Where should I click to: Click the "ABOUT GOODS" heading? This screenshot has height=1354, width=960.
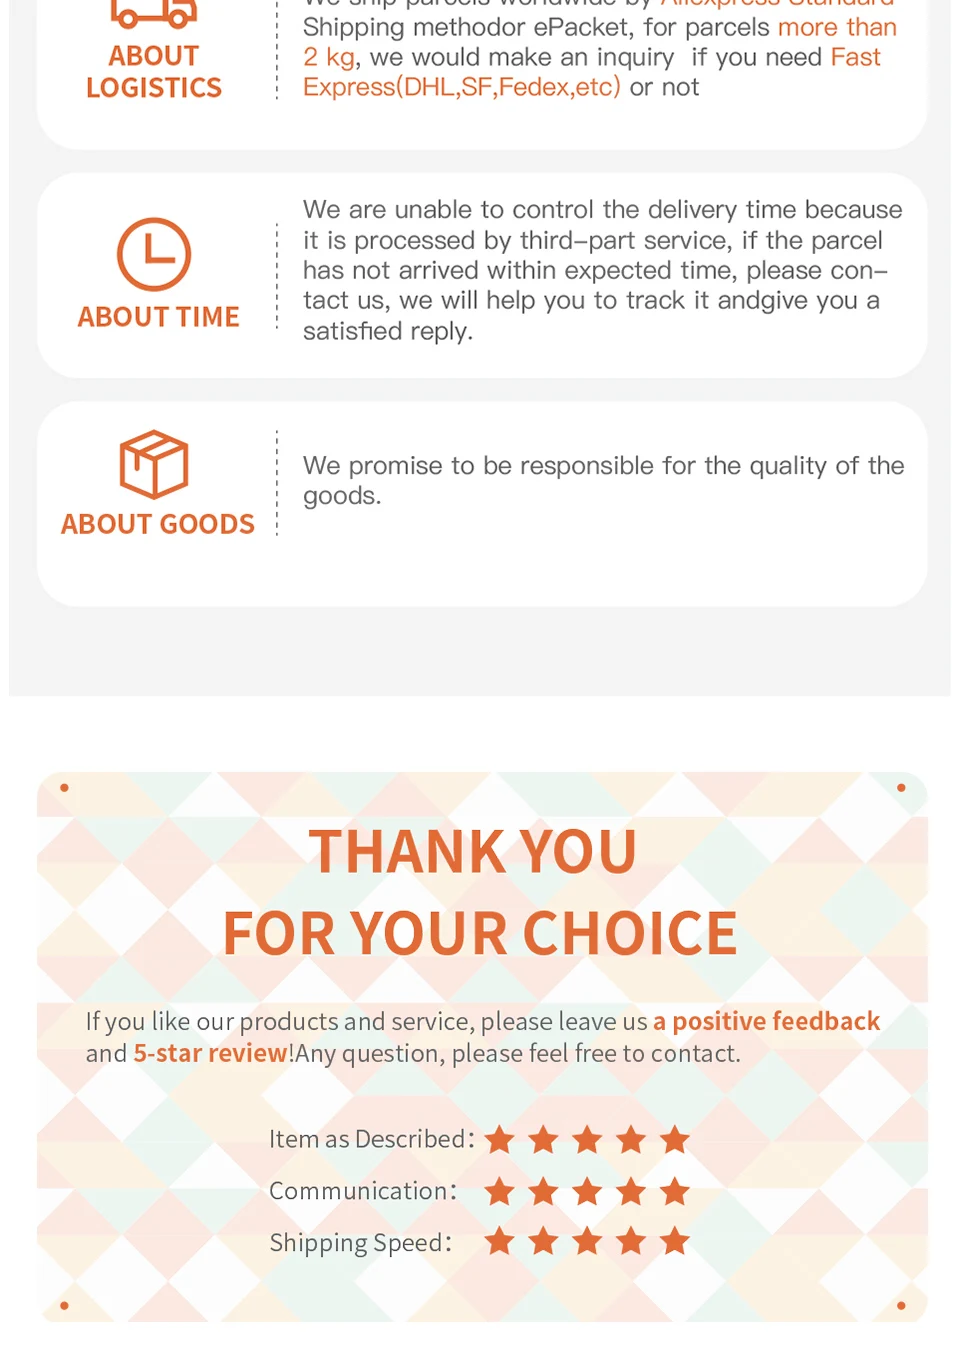(158, 524)
